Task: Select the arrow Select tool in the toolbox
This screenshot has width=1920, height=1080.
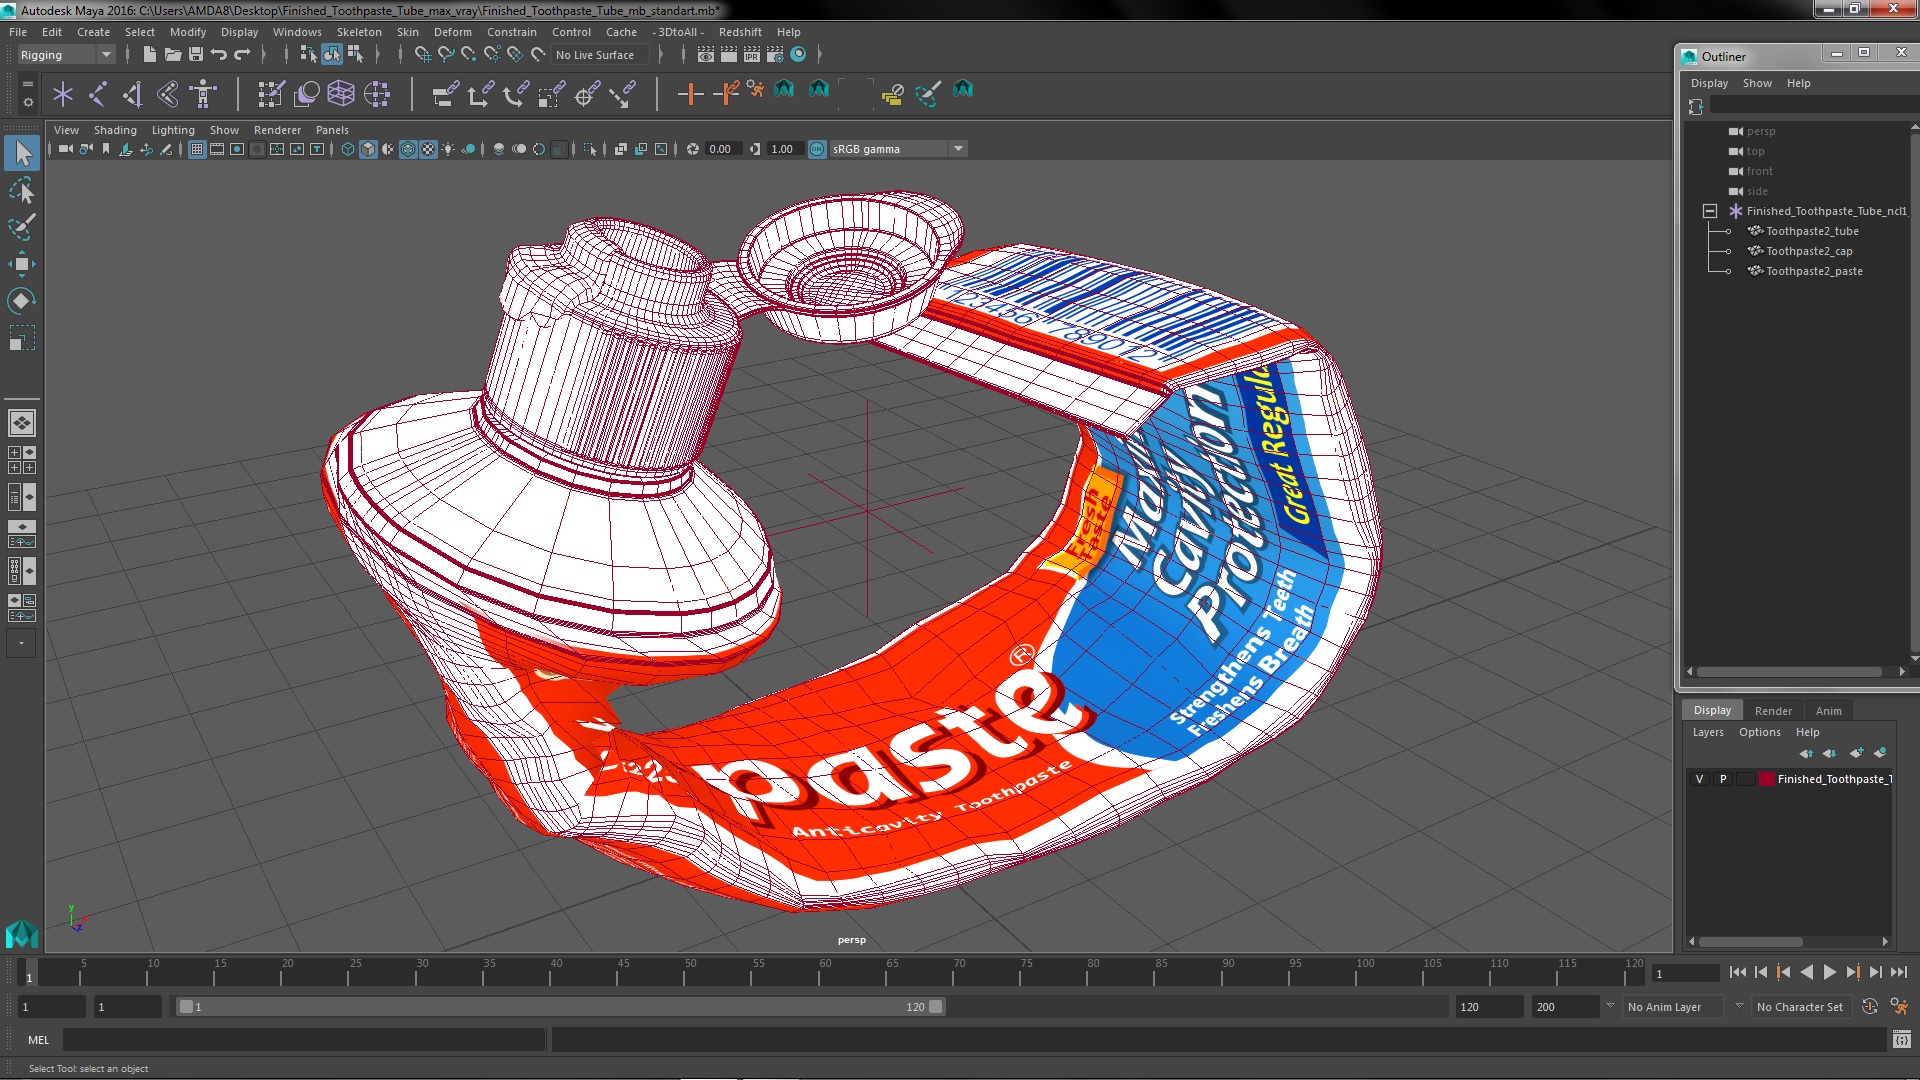Action: (22, 153)
